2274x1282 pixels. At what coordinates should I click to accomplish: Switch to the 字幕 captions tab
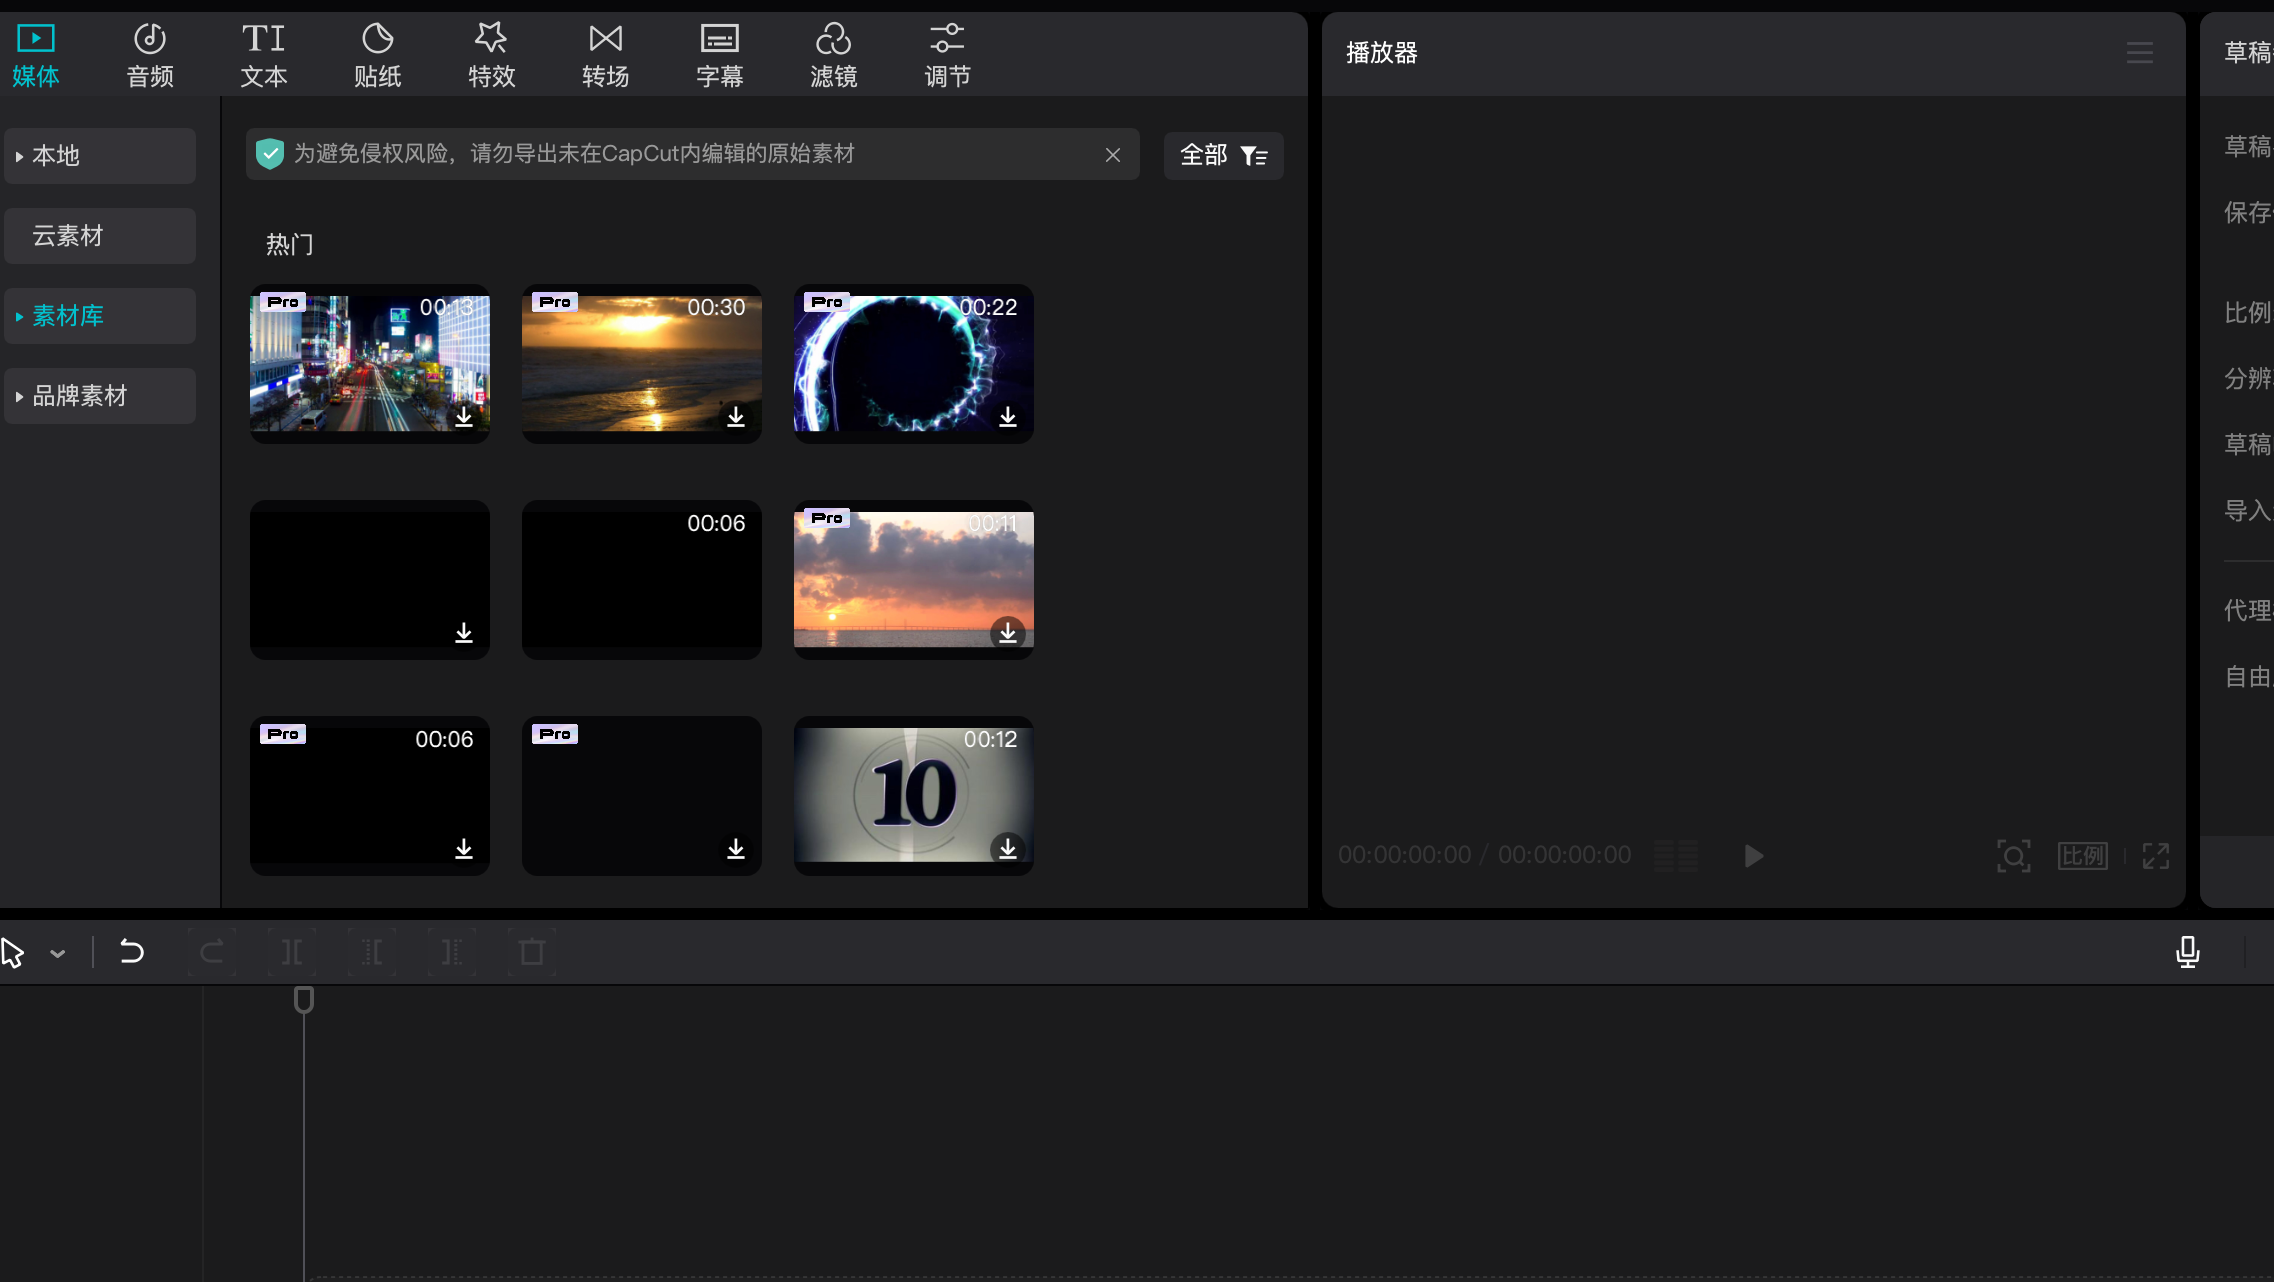[x=719, y=55]
